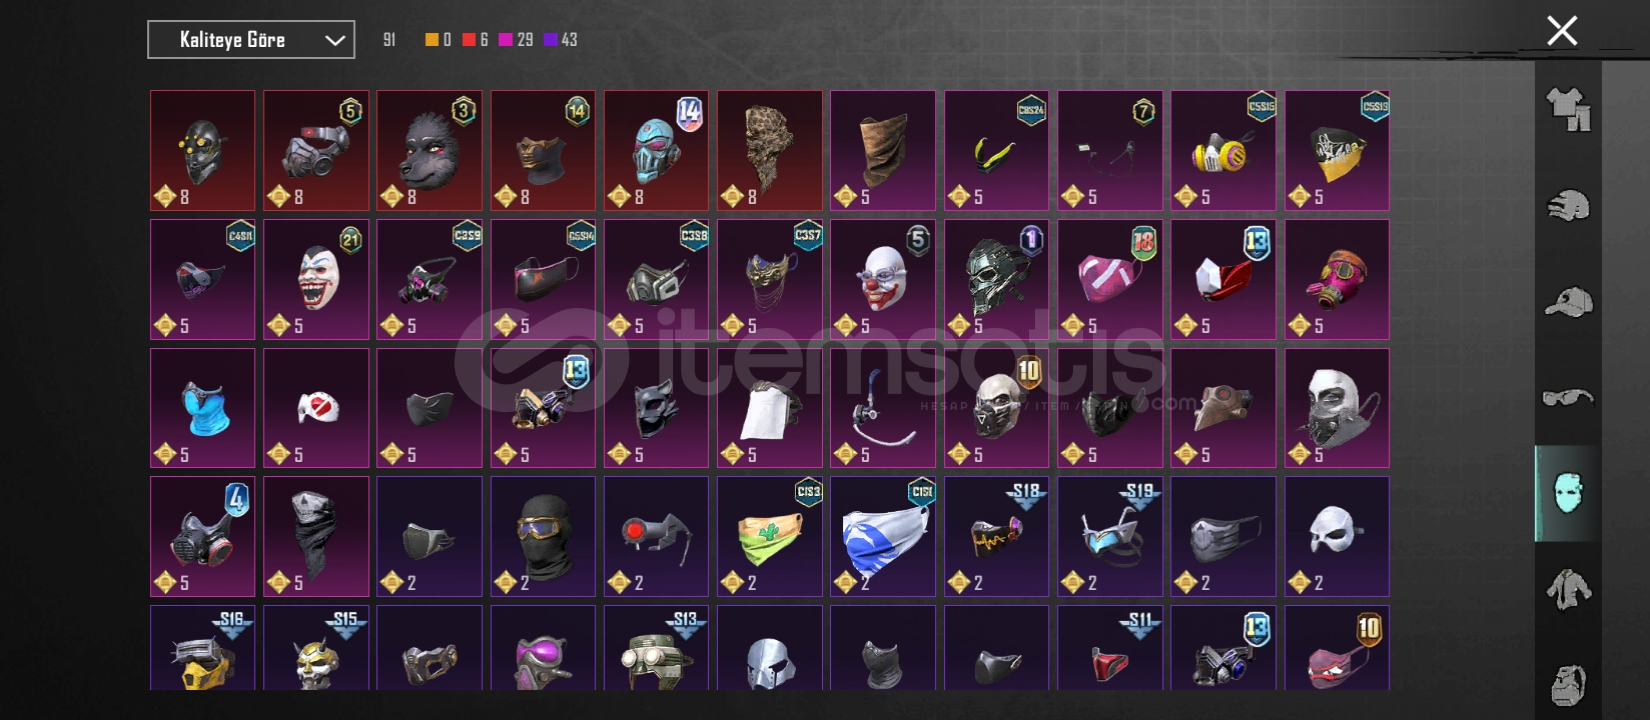Select the S18 season mask item
The image size is (1650, 720).
click(997, 536)
